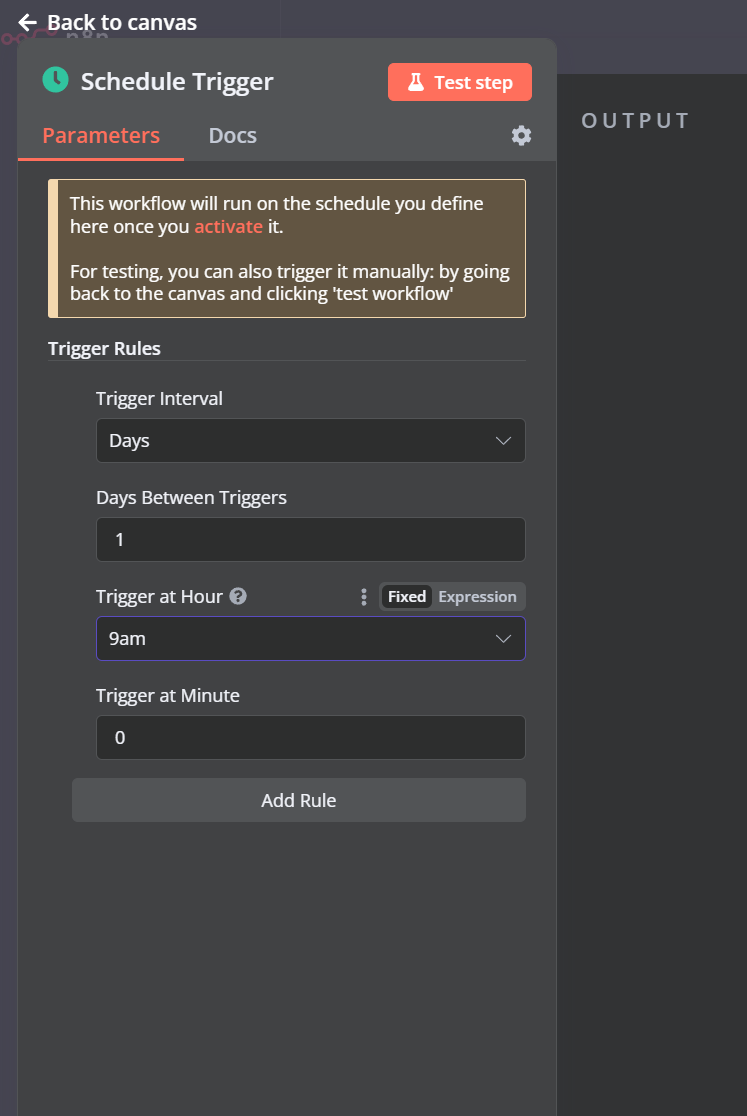Image resolution: width=747 pixels, height=1116 pixels.
Task: Click the Trigger Interval chevron arrow
Action: [x=504, y=441]
